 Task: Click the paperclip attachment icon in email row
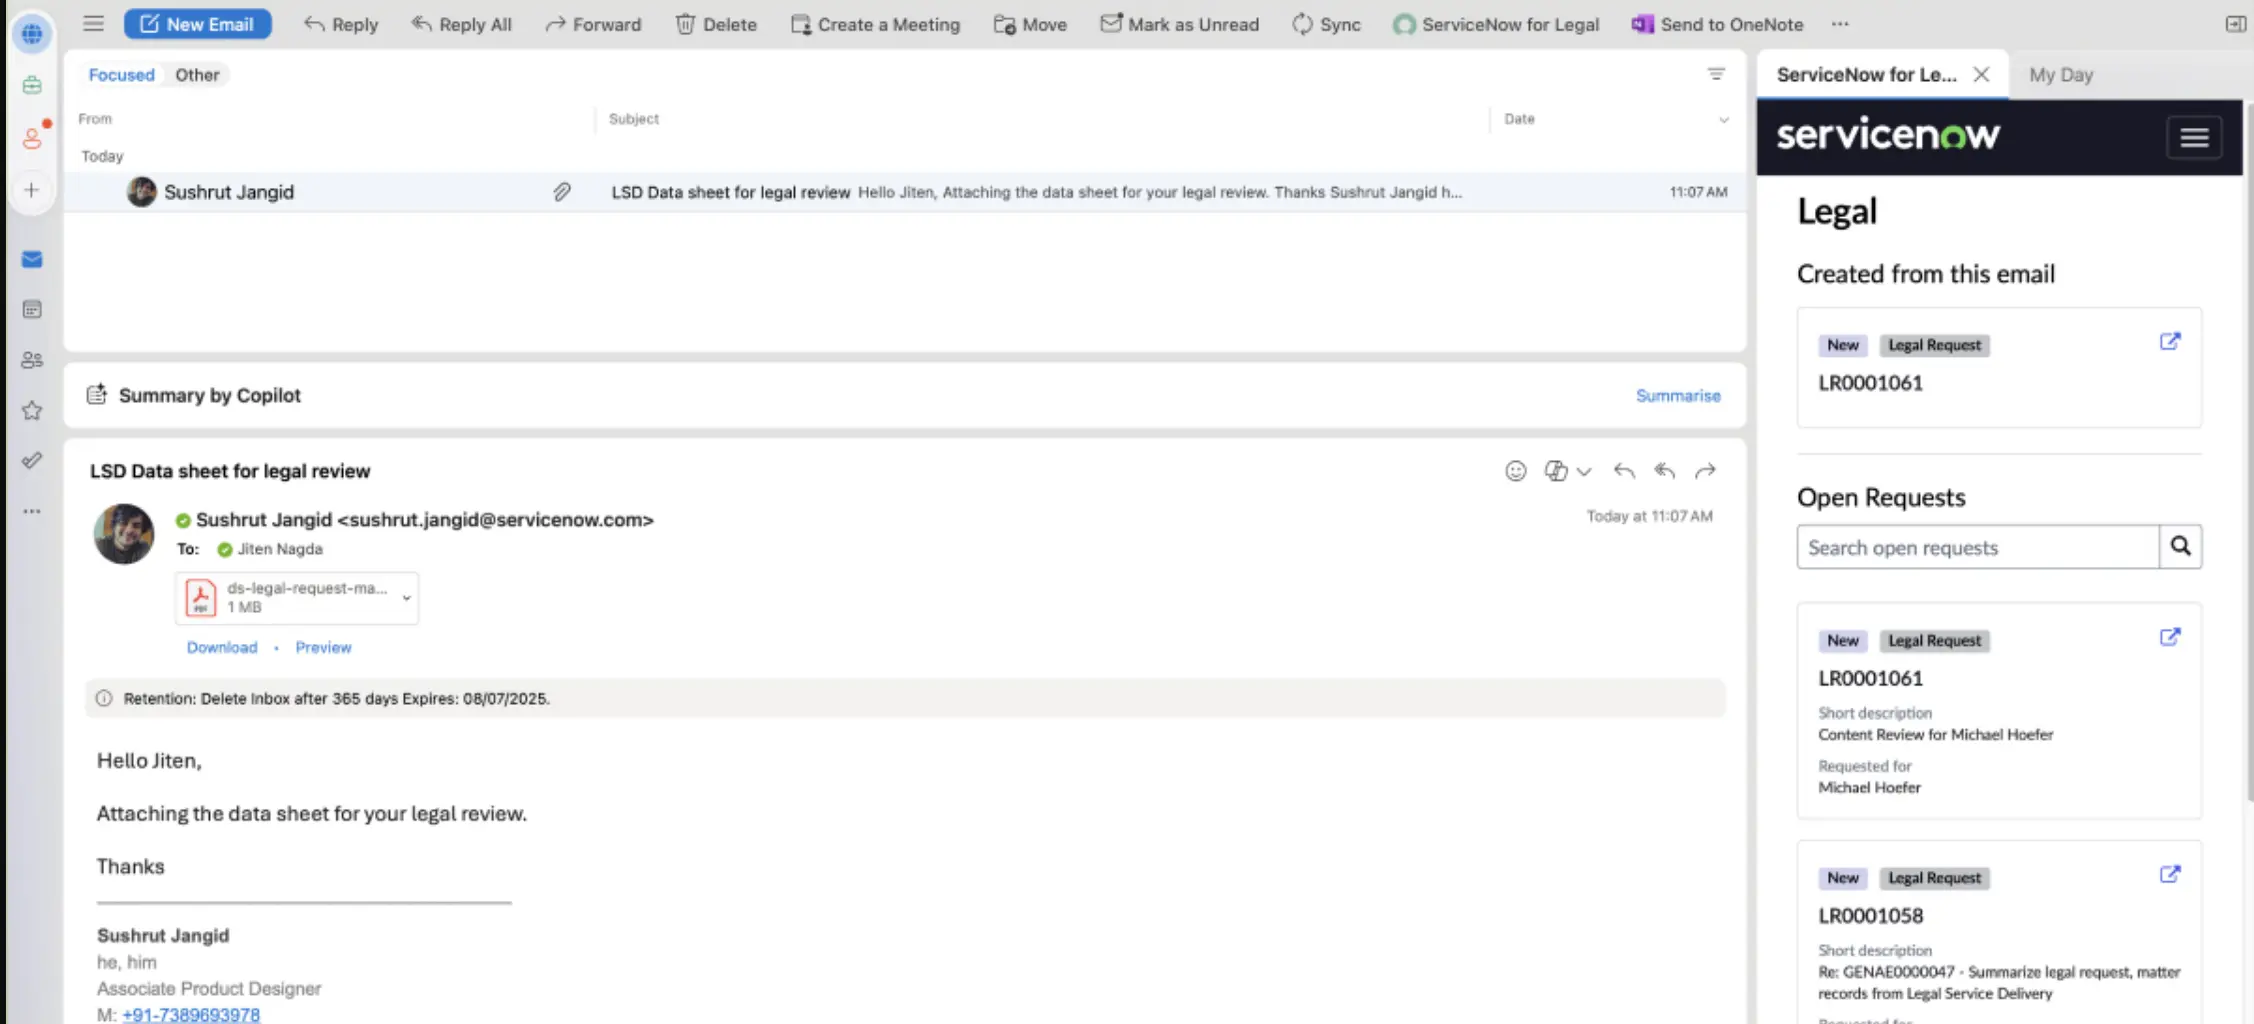click(562, 192)
